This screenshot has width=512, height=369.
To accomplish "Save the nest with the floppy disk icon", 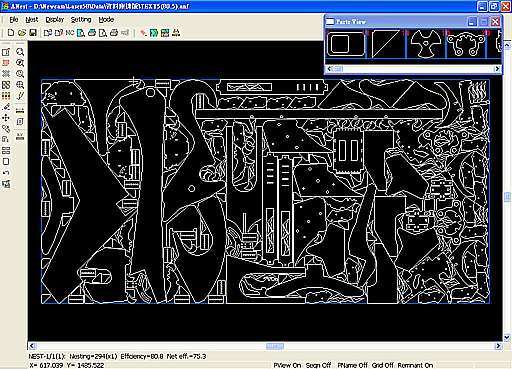I will point(33,33).
